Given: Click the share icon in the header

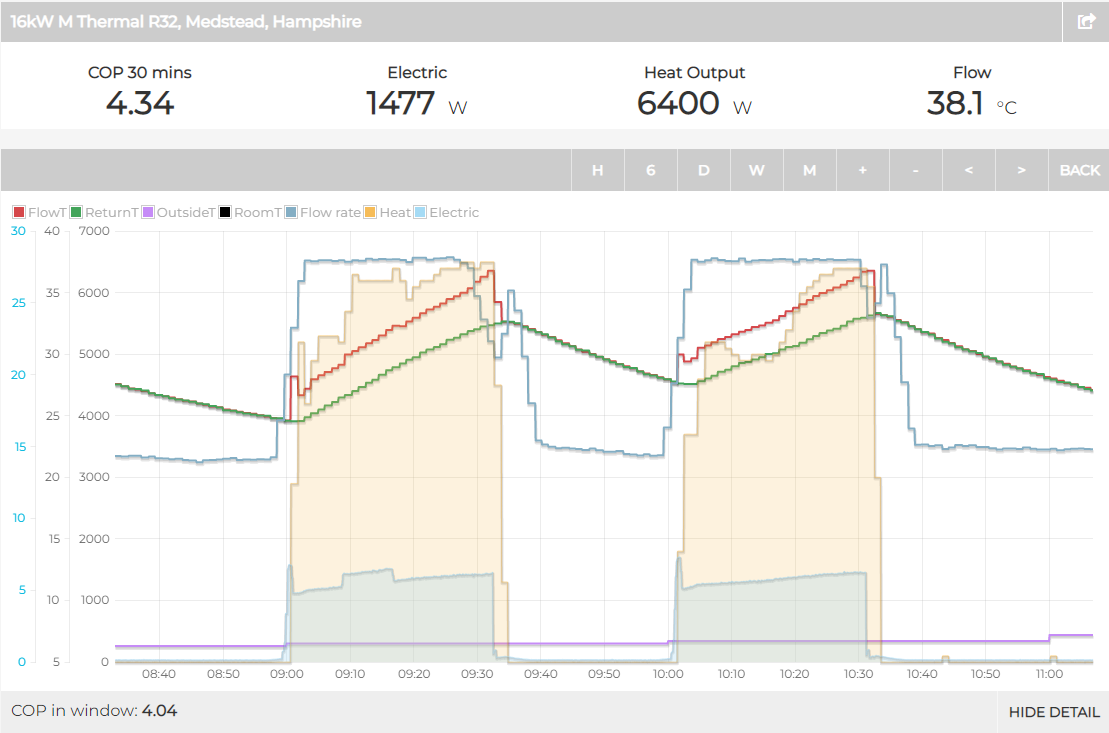Looking at the screenshot, I should [x=1085, y=21].
